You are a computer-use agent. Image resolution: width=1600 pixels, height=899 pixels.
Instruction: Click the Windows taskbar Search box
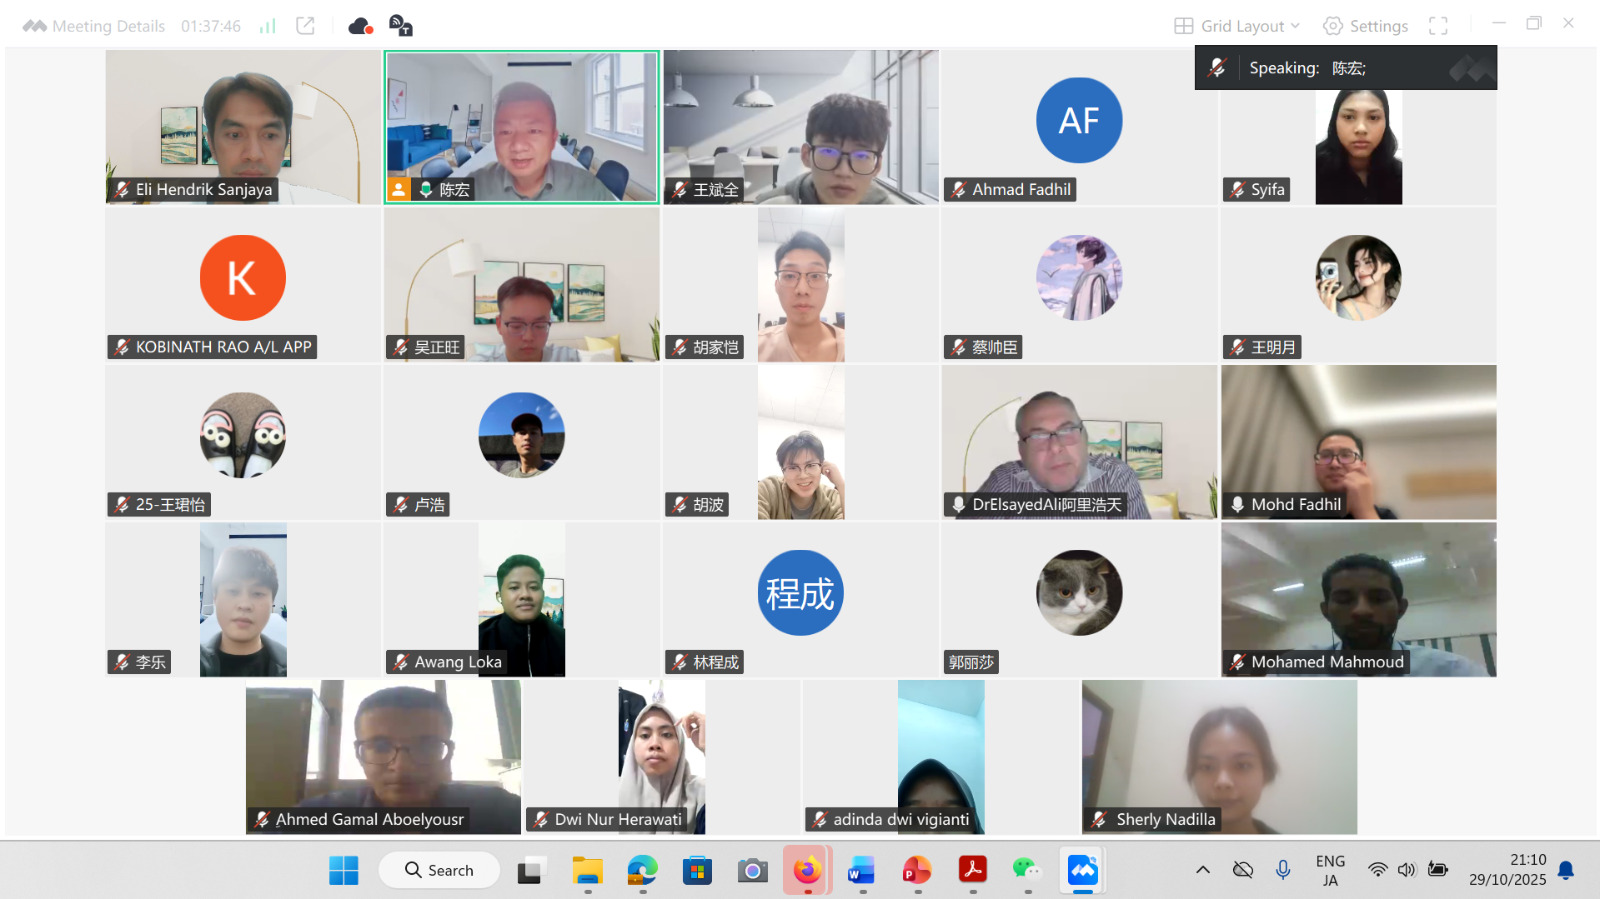pos(440,870)
